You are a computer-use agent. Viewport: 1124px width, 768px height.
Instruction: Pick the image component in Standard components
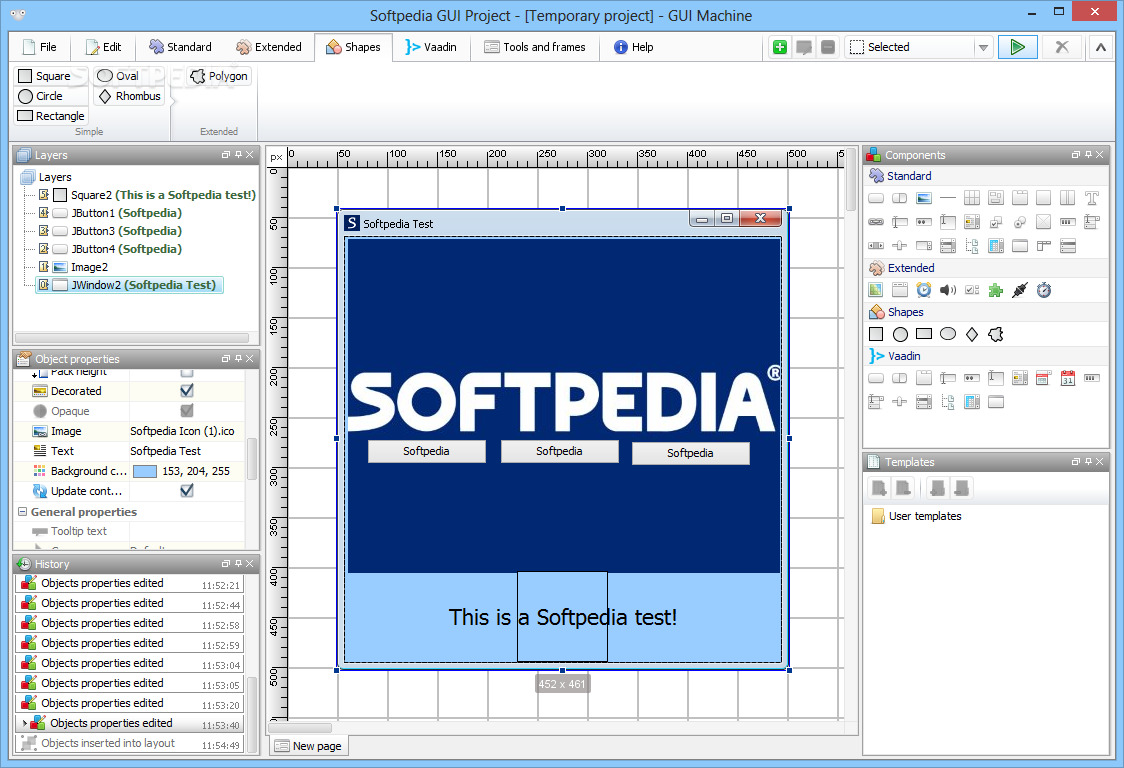[x=924, y=198]
